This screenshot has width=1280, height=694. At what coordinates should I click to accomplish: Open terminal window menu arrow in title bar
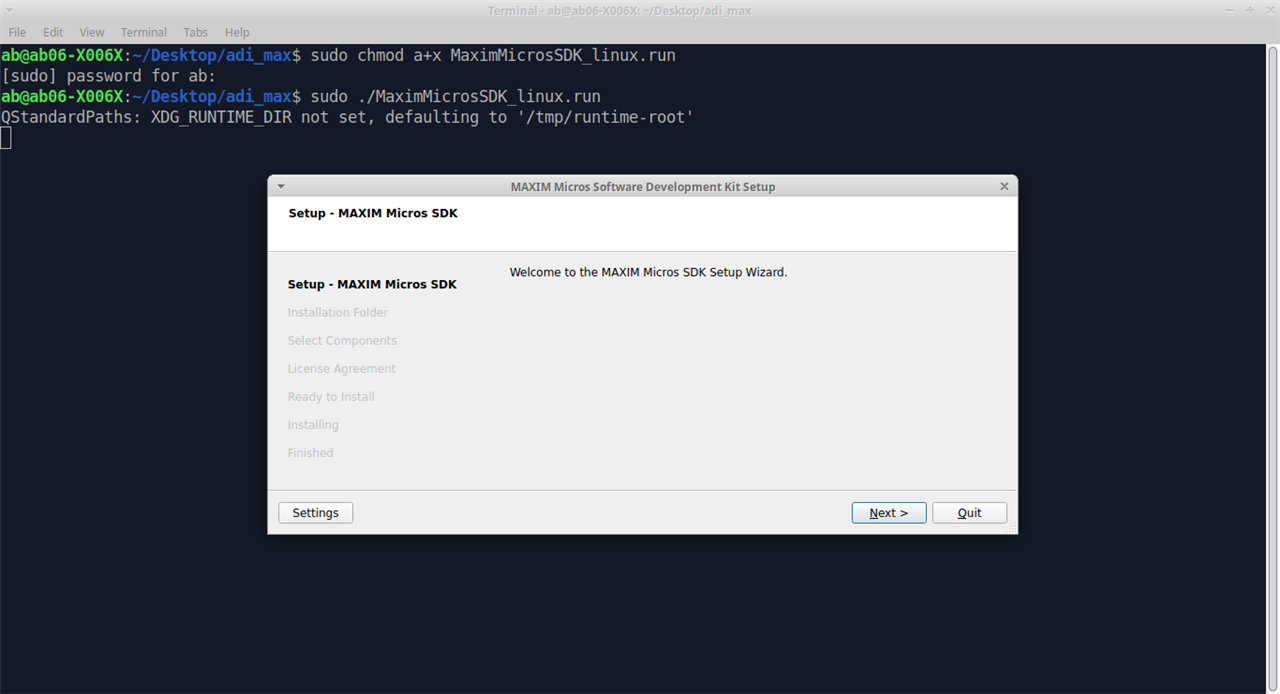10,10
